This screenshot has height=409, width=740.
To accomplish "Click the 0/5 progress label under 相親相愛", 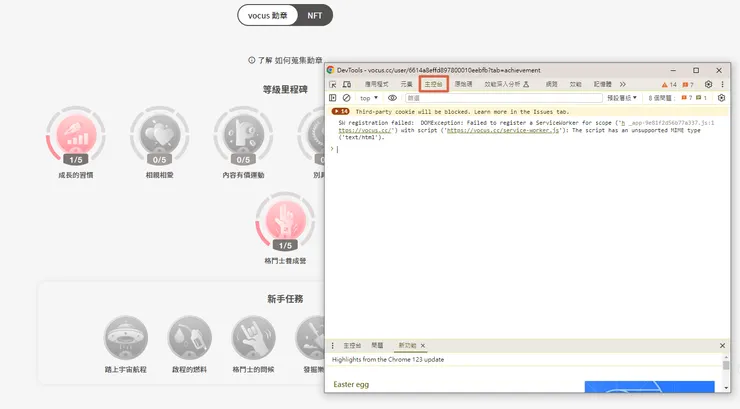I will [160, 160].
